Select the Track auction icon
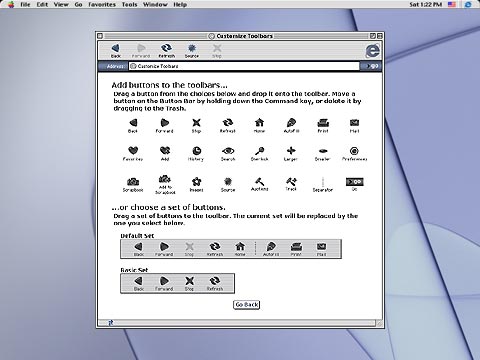The width and height of the screenshot is (480, 360). [291, 184]
